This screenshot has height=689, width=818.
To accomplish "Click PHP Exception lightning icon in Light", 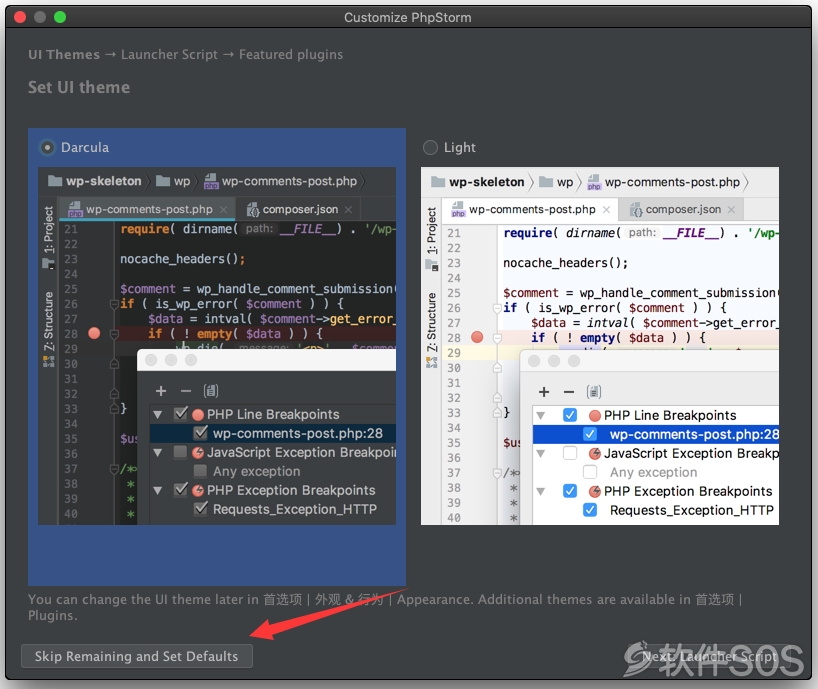I will [x=595, y=491].
